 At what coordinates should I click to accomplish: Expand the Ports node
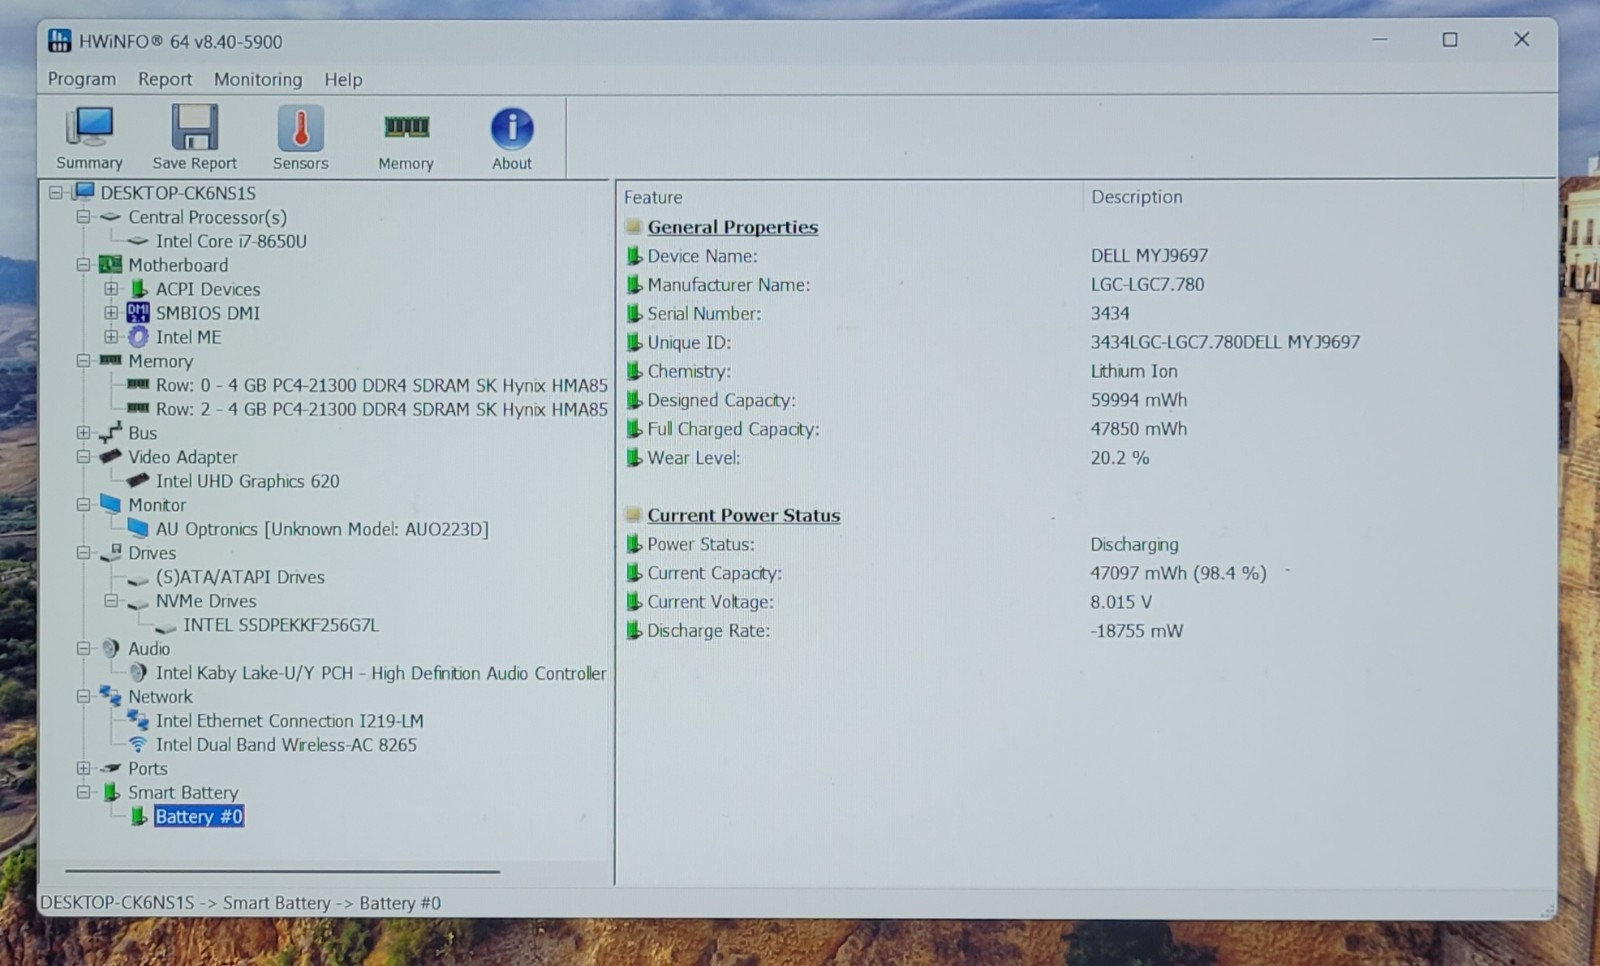point(83,768)
